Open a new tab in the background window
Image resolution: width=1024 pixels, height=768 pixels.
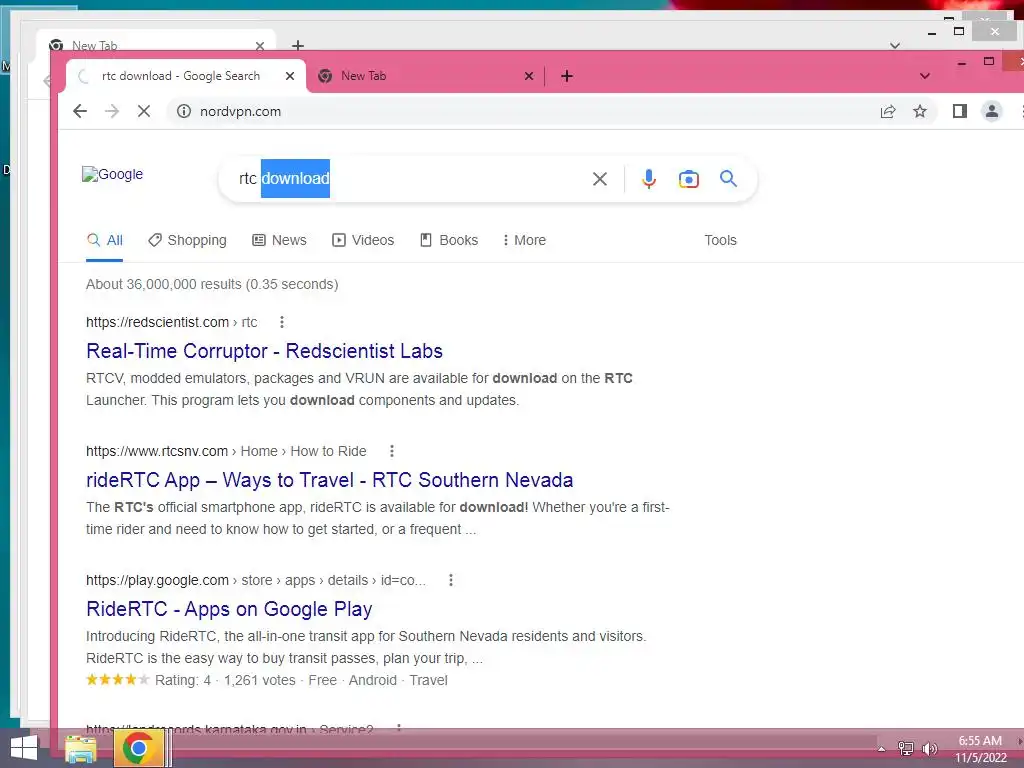click(298, 44)
